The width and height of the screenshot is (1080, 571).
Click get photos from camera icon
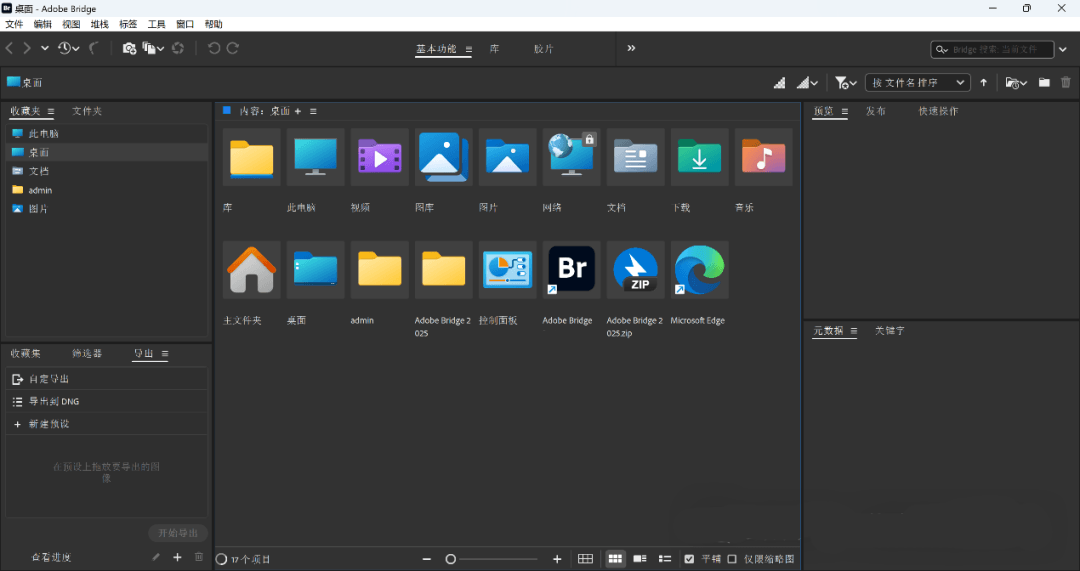129,48
